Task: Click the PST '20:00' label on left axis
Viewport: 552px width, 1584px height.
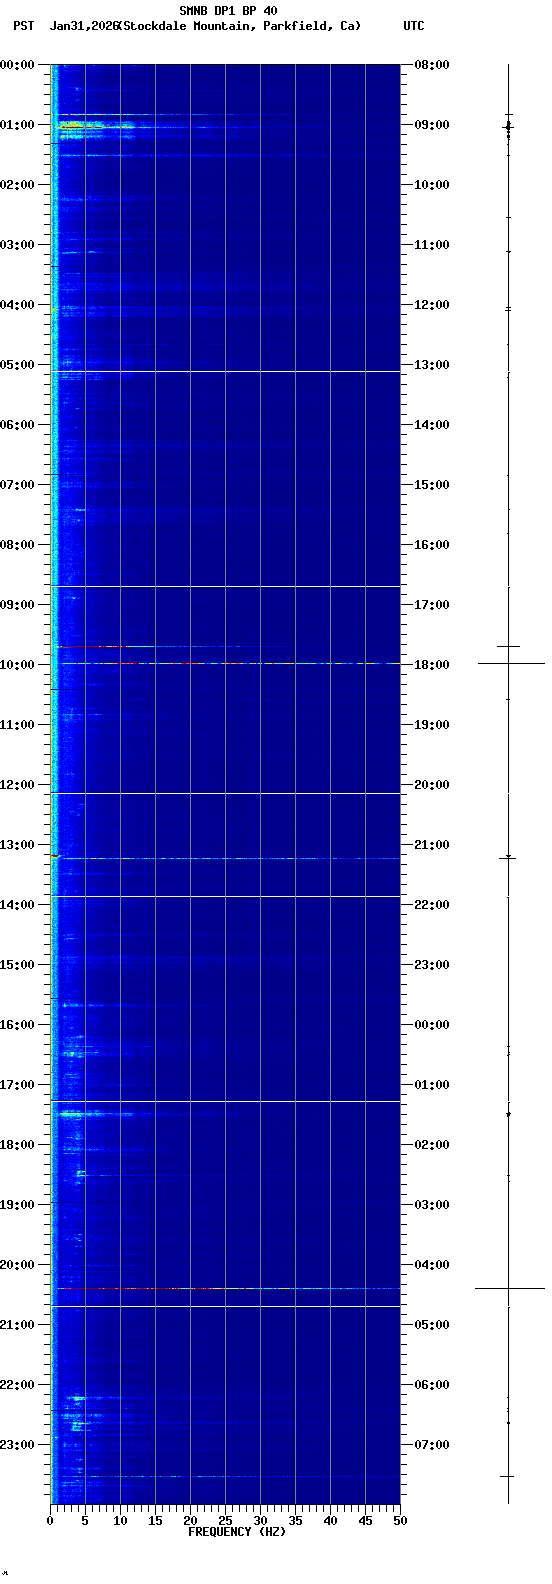Action: point(18,1265)
